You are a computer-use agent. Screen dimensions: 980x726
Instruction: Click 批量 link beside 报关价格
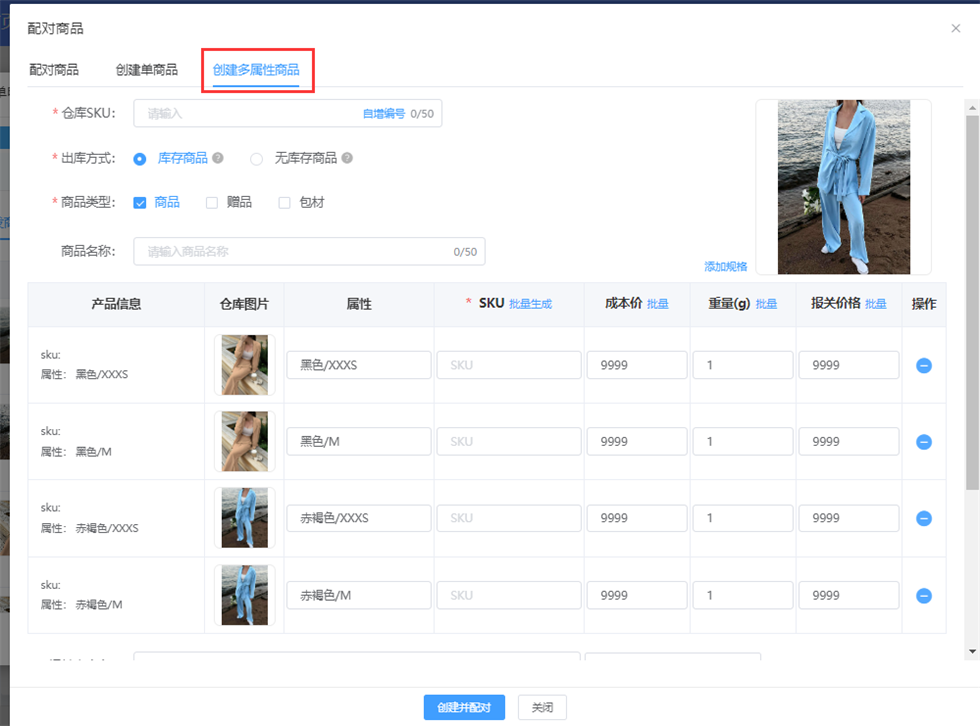point(876,304)
